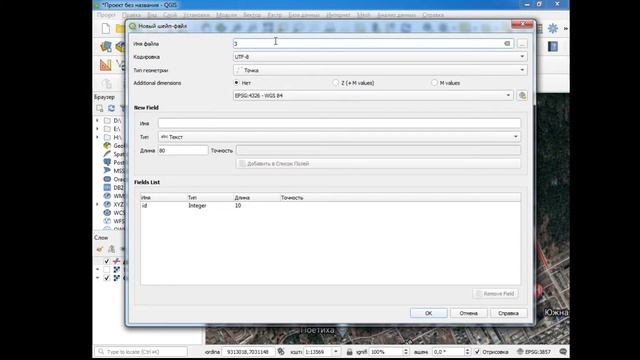
Task: Confirm the dialog with OK
Action: (x=428, y=313)
